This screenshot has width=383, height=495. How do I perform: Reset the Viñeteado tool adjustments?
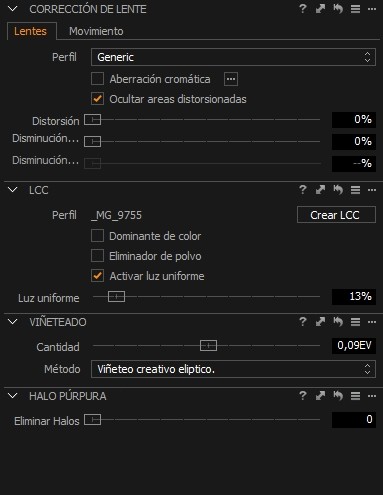click(x=338, y=322)
